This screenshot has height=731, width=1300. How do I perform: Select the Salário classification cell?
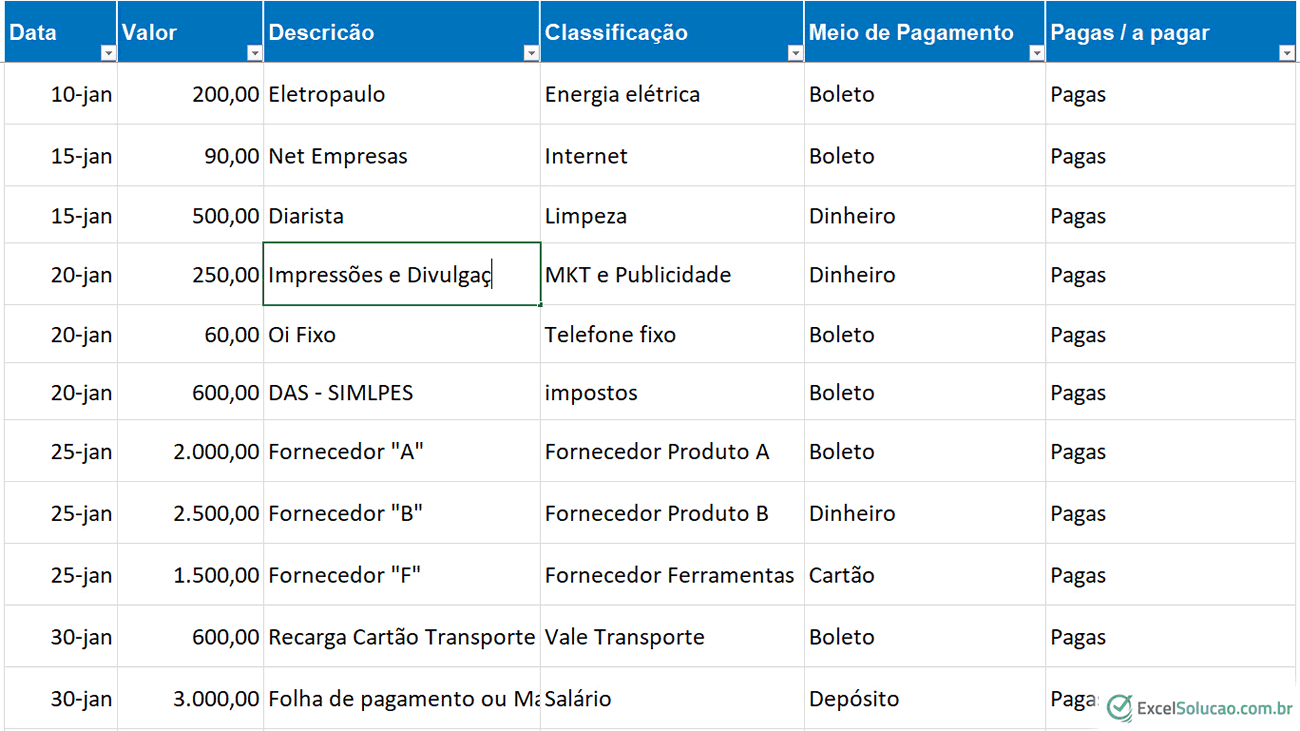(672, 698)
